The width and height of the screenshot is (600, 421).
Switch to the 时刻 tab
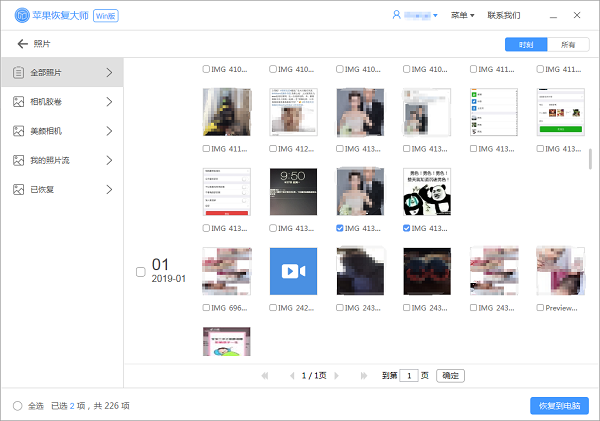tap(526, 44)
